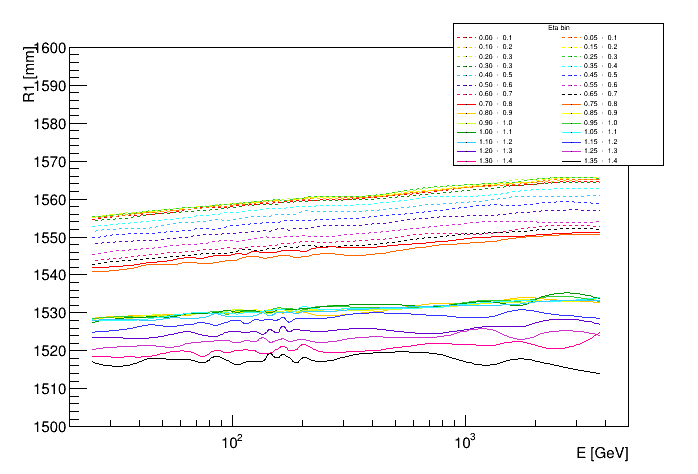The width and height of the screenshot is (698, 474).
Task: Click the 'Eta bin' legend title
Action: click(x=558, y=28)
